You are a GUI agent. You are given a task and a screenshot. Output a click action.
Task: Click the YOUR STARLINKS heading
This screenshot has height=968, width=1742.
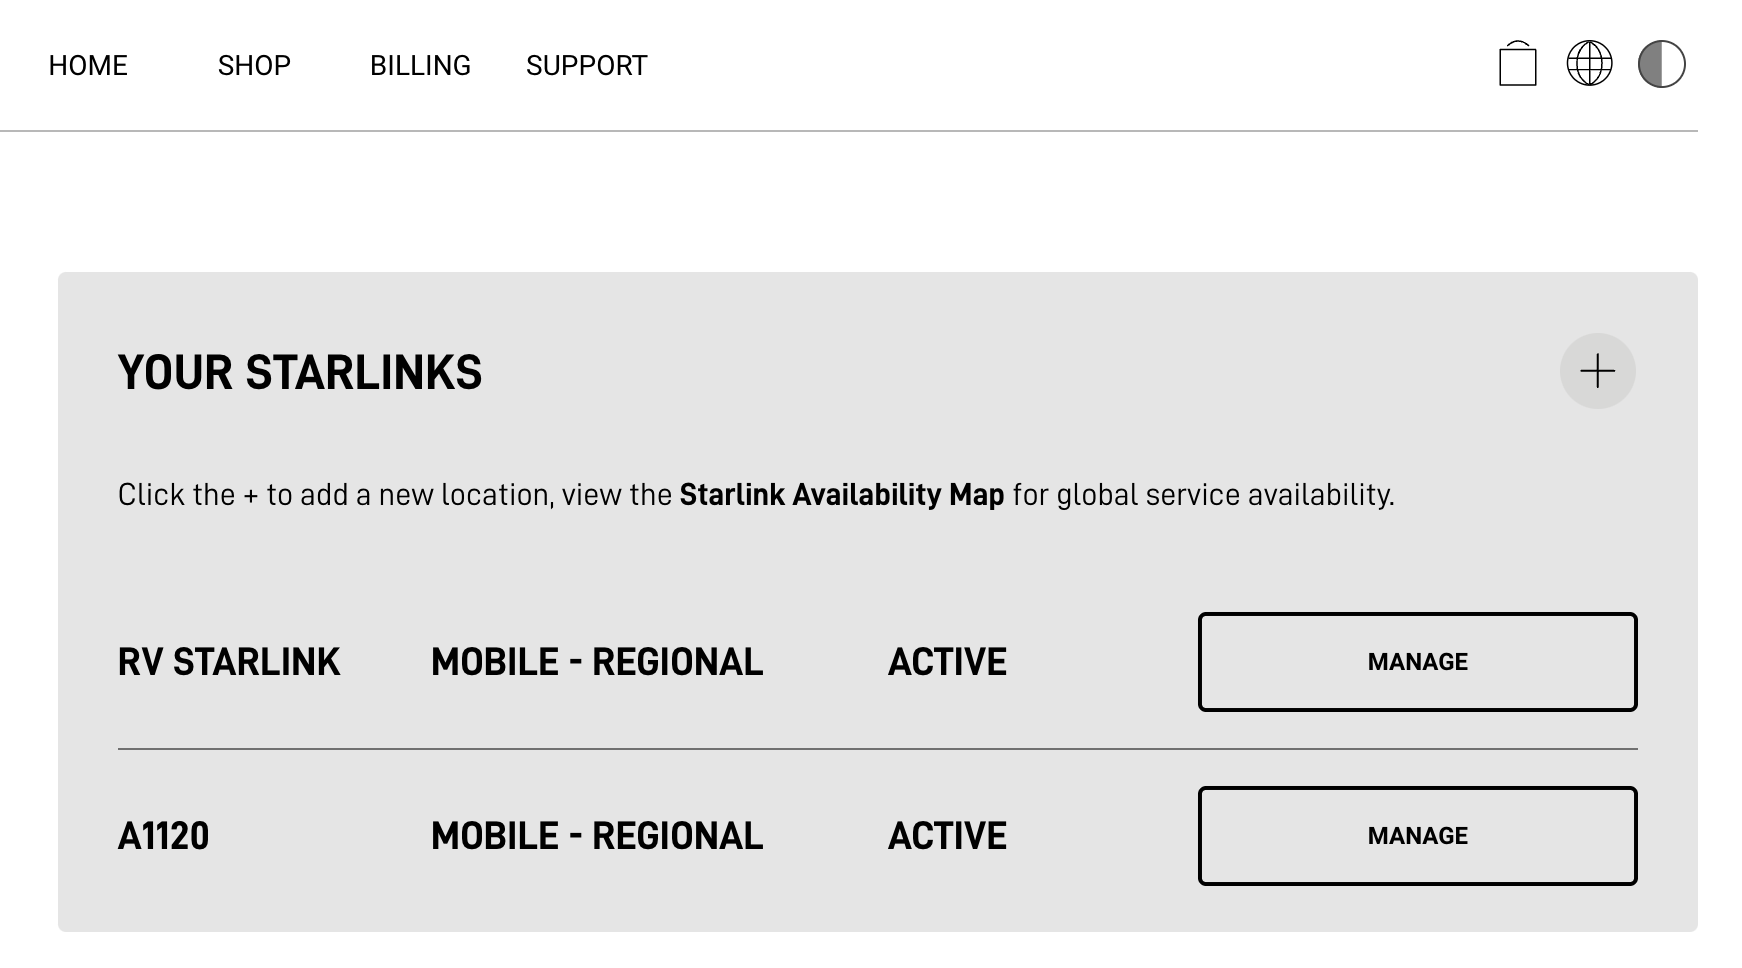(x=300, y=373)
